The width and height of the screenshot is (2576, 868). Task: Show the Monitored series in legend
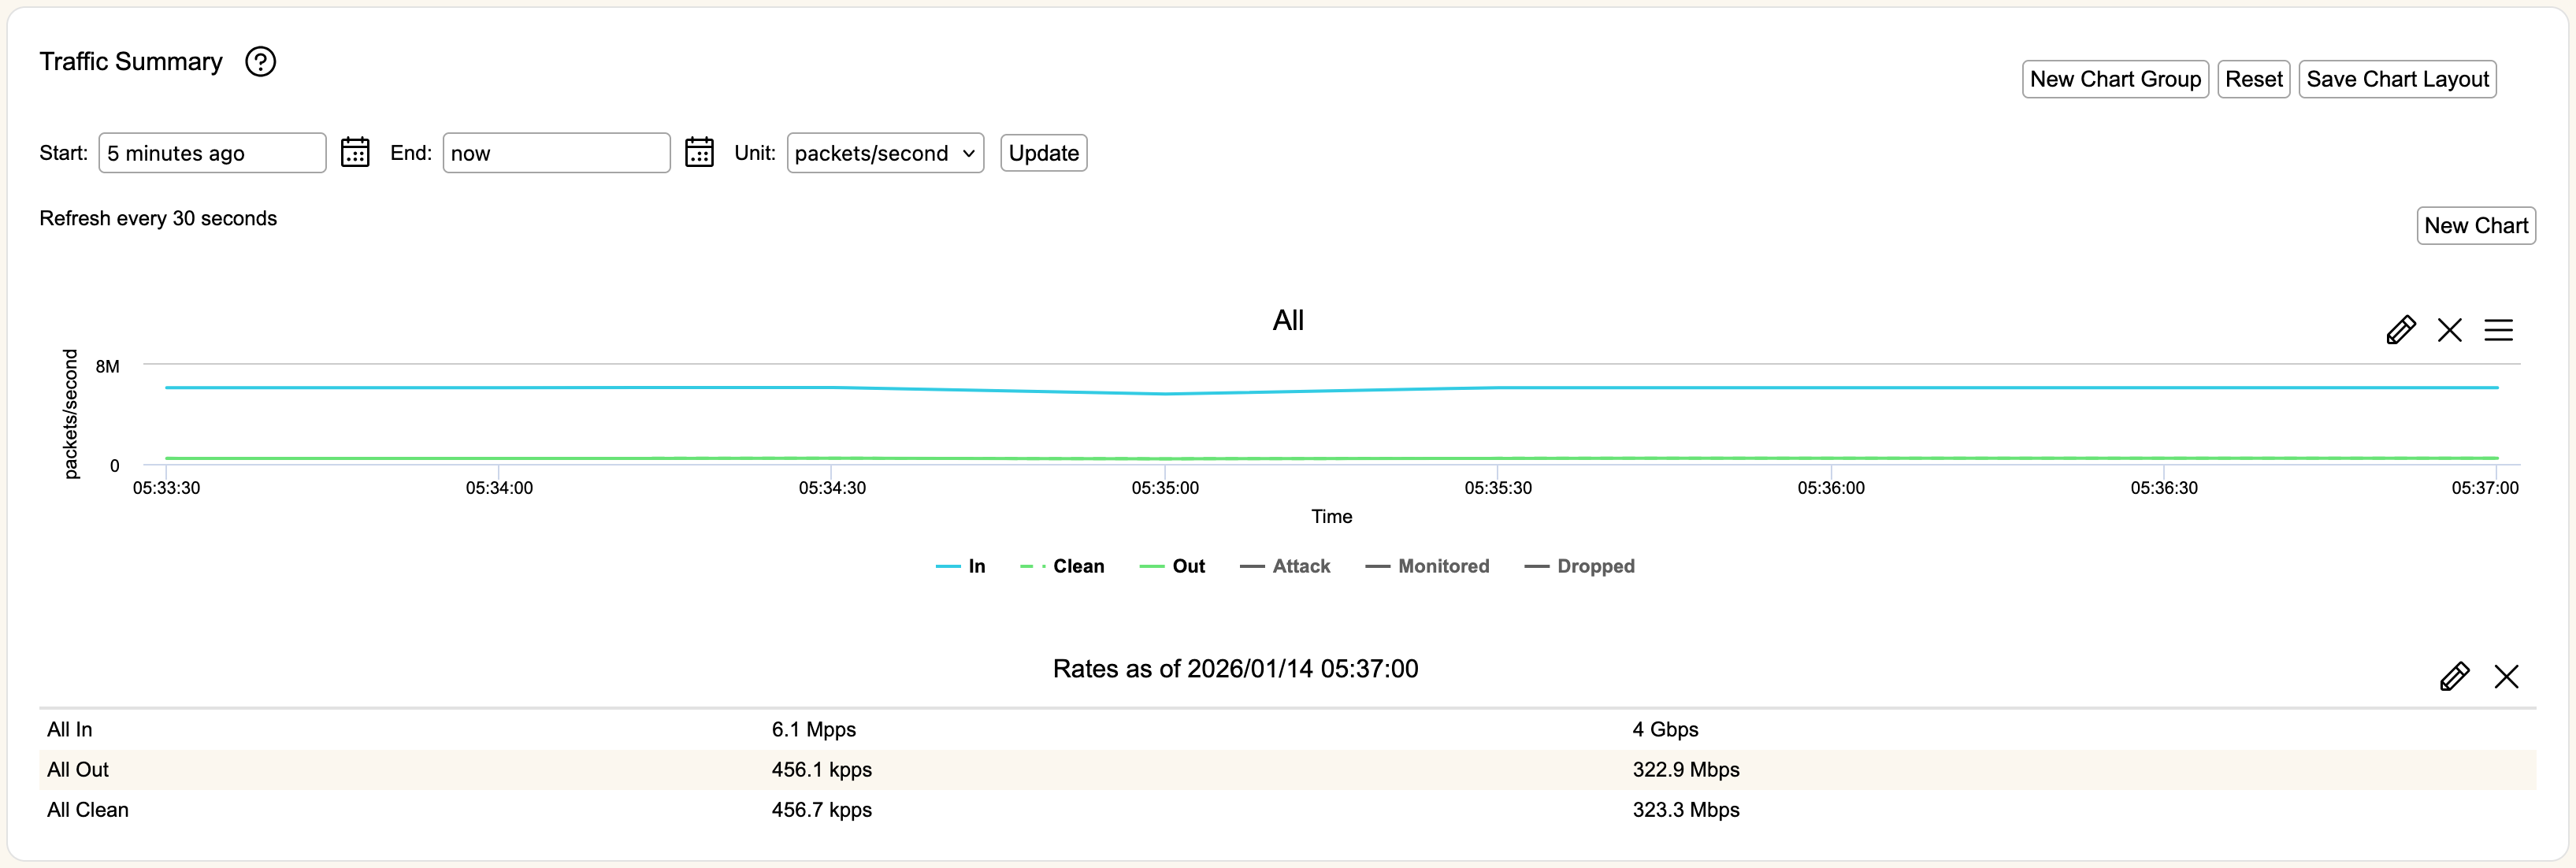coord(1427,566)
